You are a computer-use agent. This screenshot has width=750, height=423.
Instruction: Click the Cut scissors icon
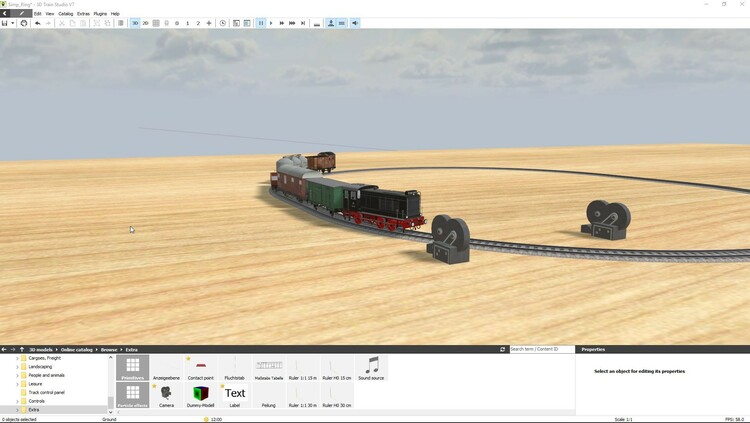[x=62, y=23]
